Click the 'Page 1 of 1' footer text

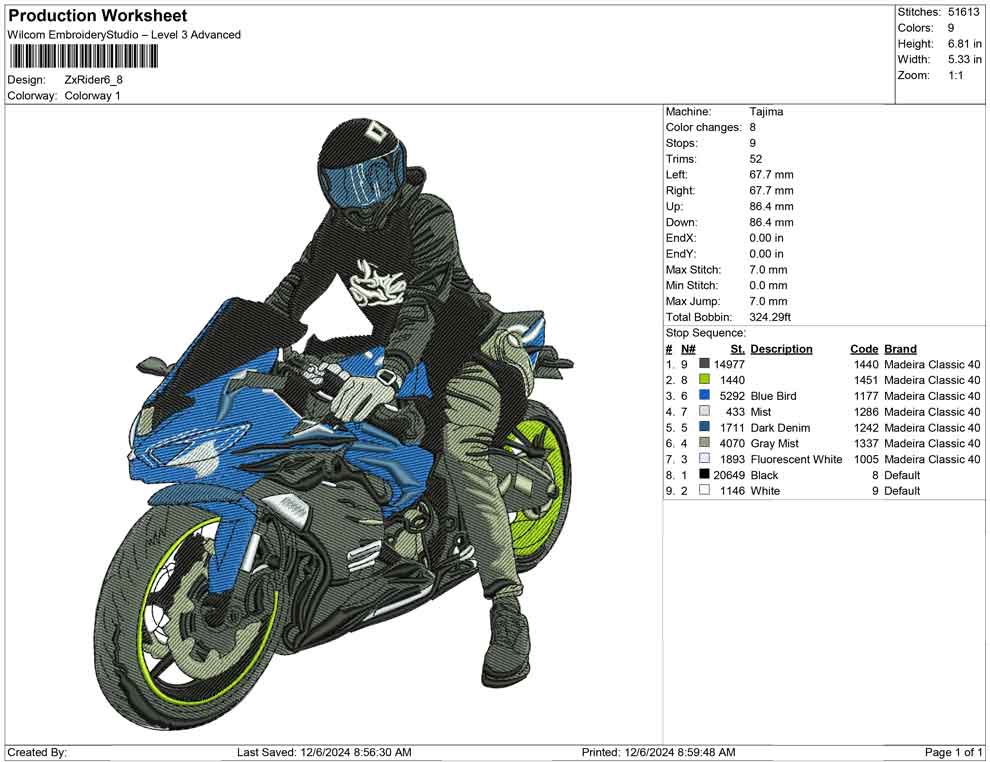[x=953, y=752]
